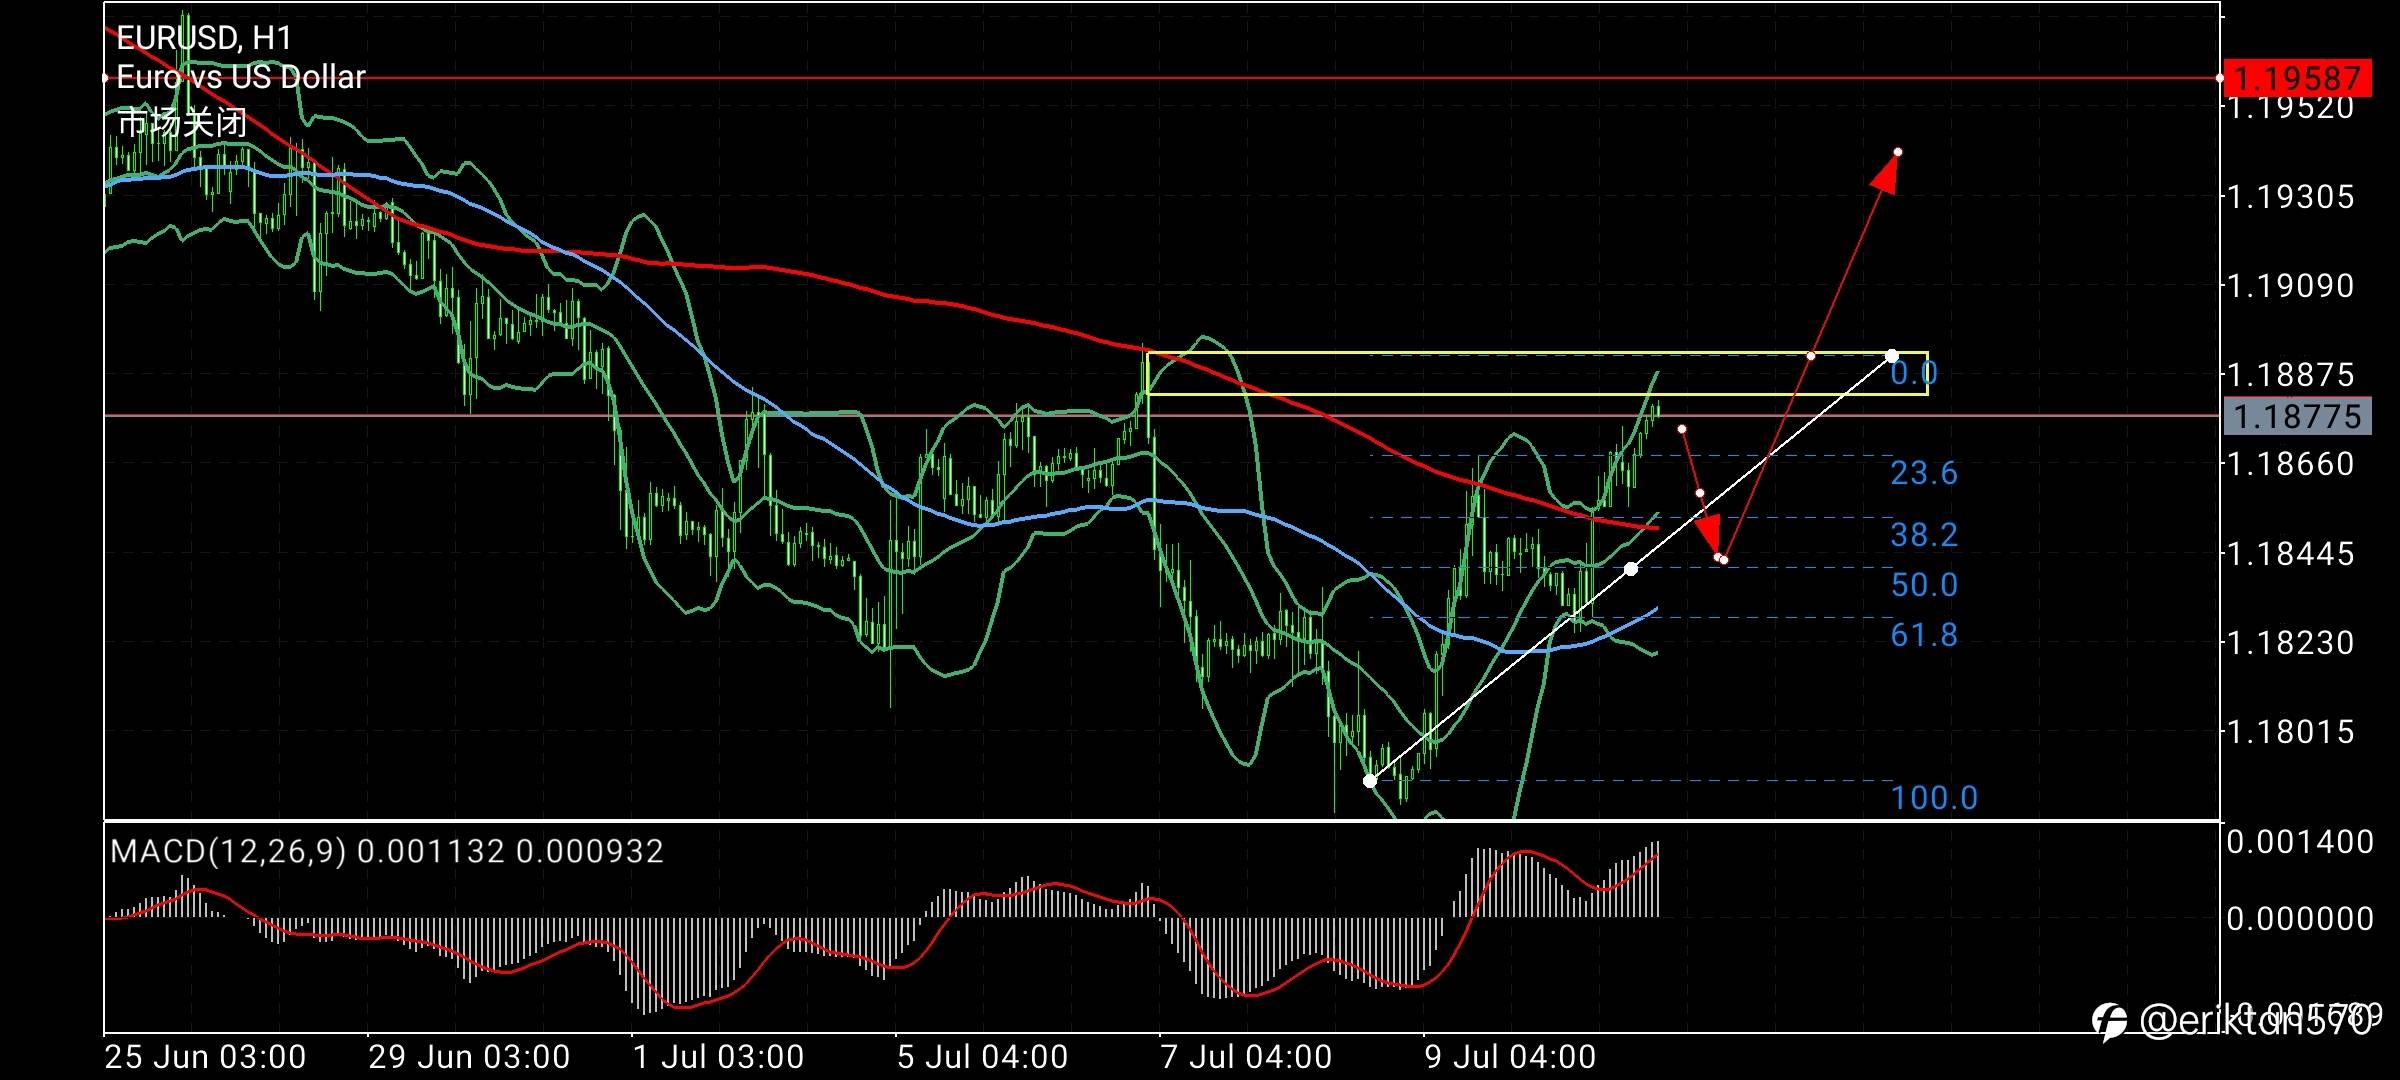Select the 23.6 Fibonacci retracement label
Viewport: 2400px width, 1080px height.
pos(1924,473)
